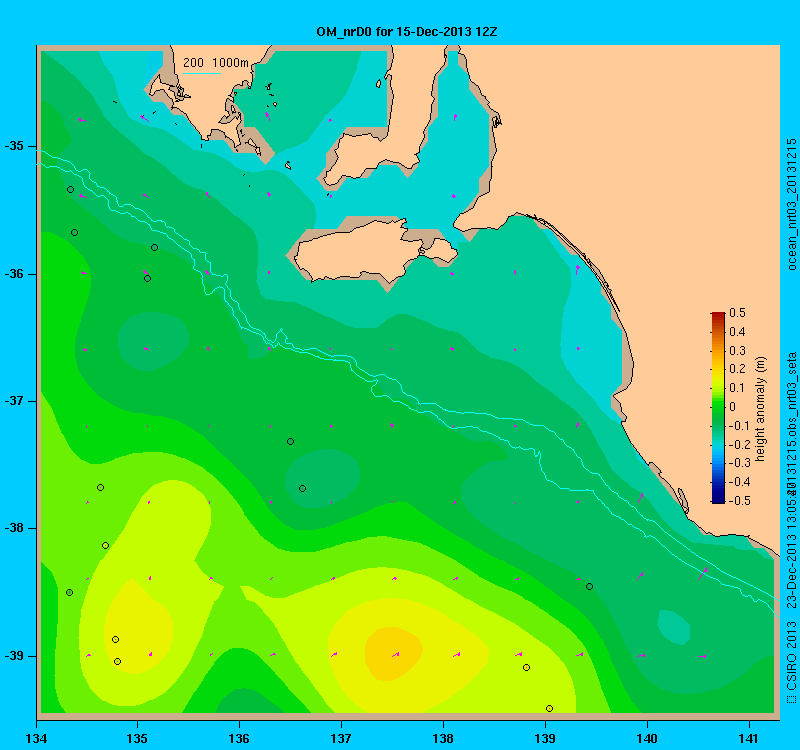Click the colorbar value "-0.4"
Viewport: 800px width, 750px height.
point(739,482)
